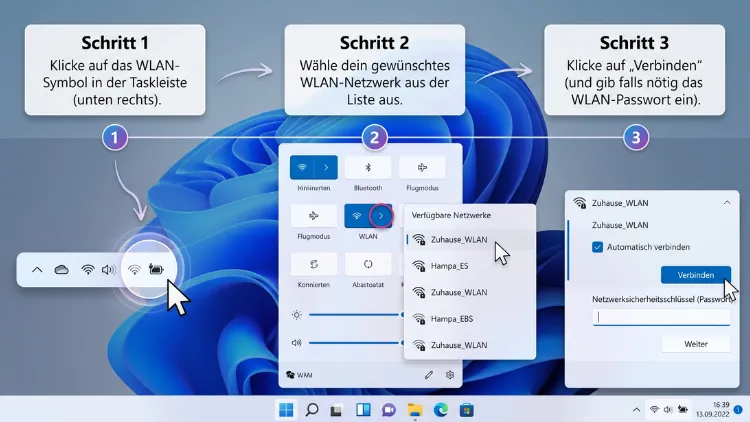Edit quick settings with the pencil icon
750x422 pixels.
point(429,375)
